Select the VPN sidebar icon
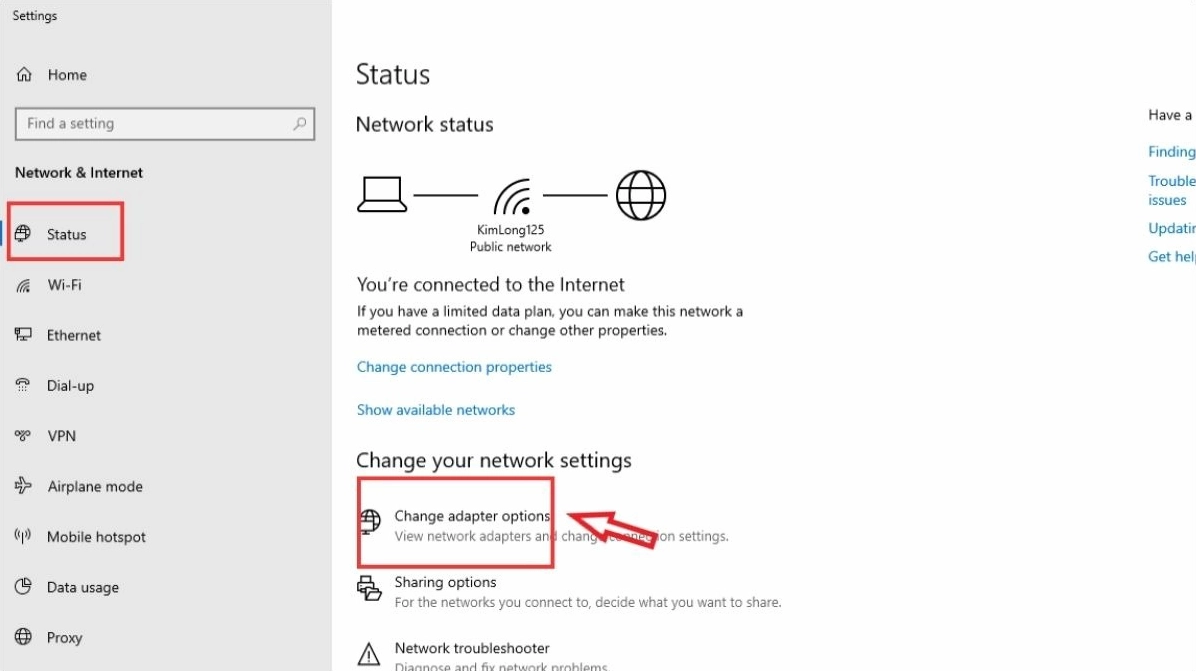Image resolution: width=1196 pixels, height=671 pixels. click(23, 435)
